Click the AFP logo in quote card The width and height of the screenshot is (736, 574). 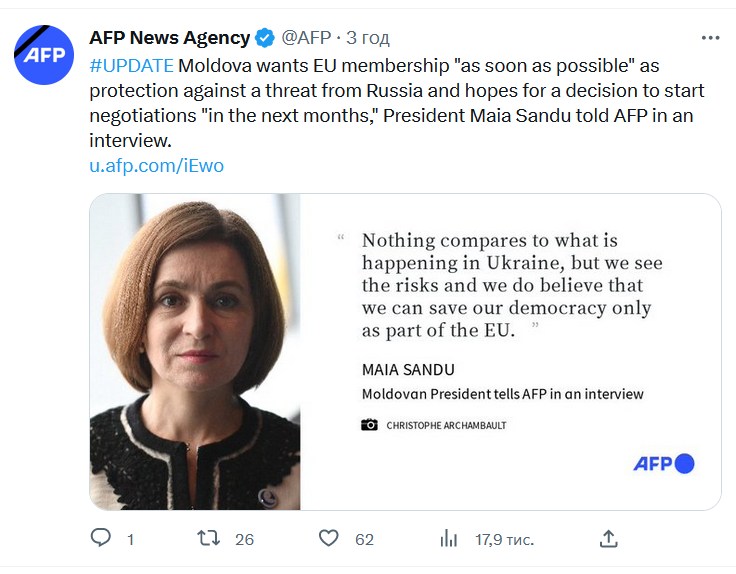pyautogui.click(x=664, y=464)
